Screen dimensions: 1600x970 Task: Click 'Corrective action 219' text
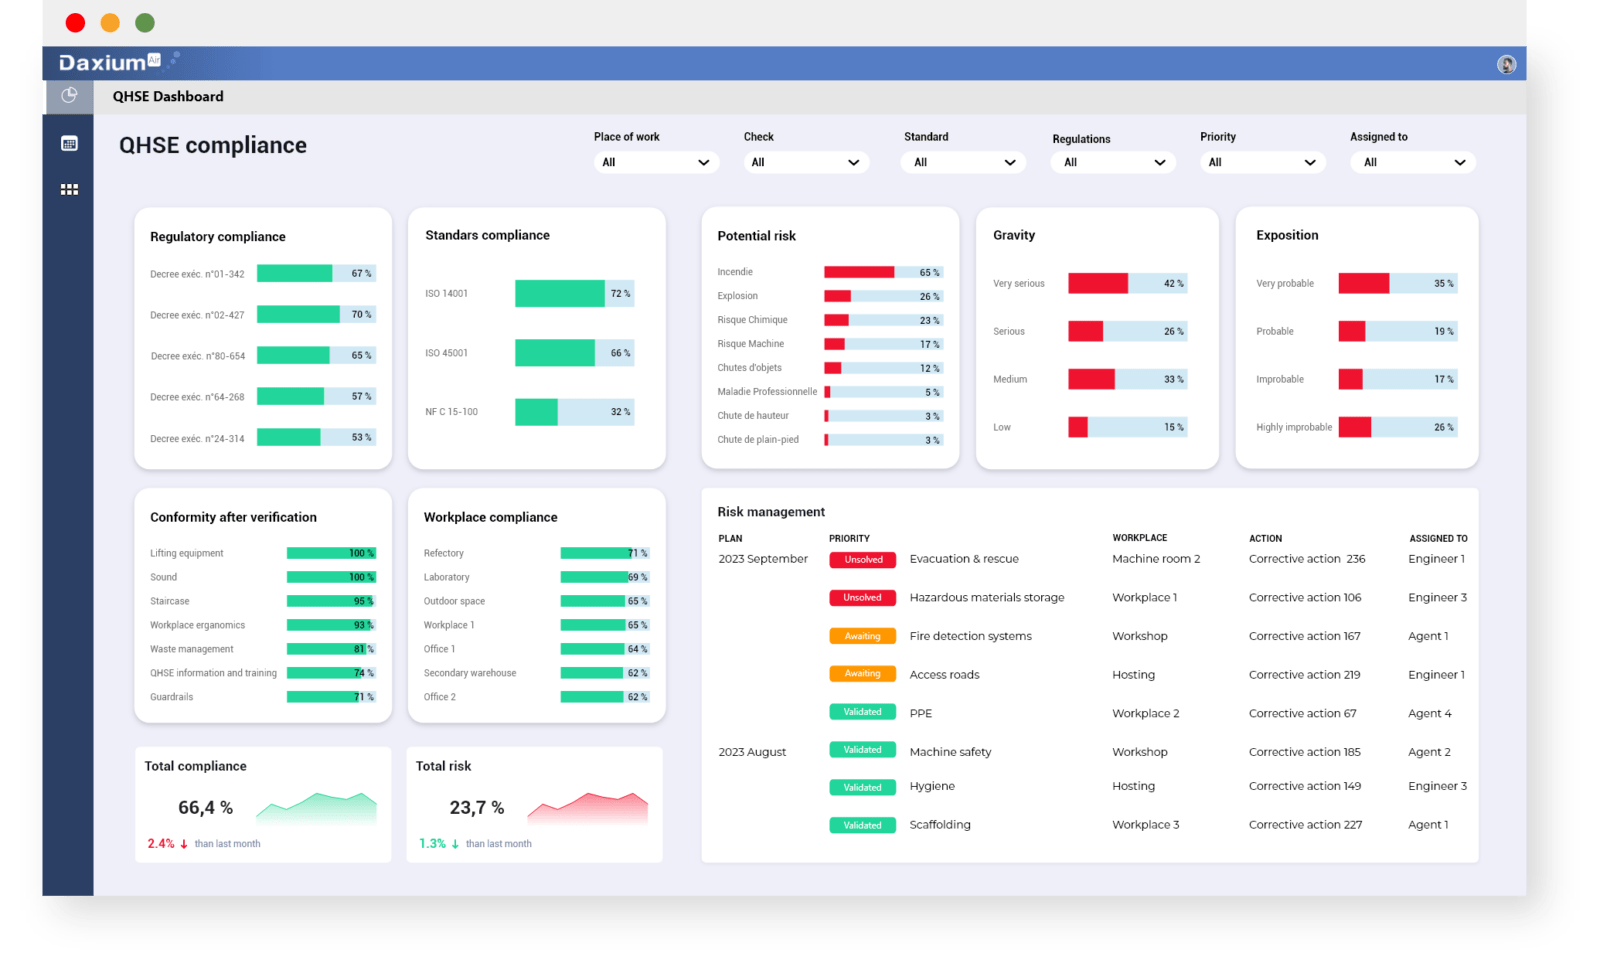(x=1305, y=675)
